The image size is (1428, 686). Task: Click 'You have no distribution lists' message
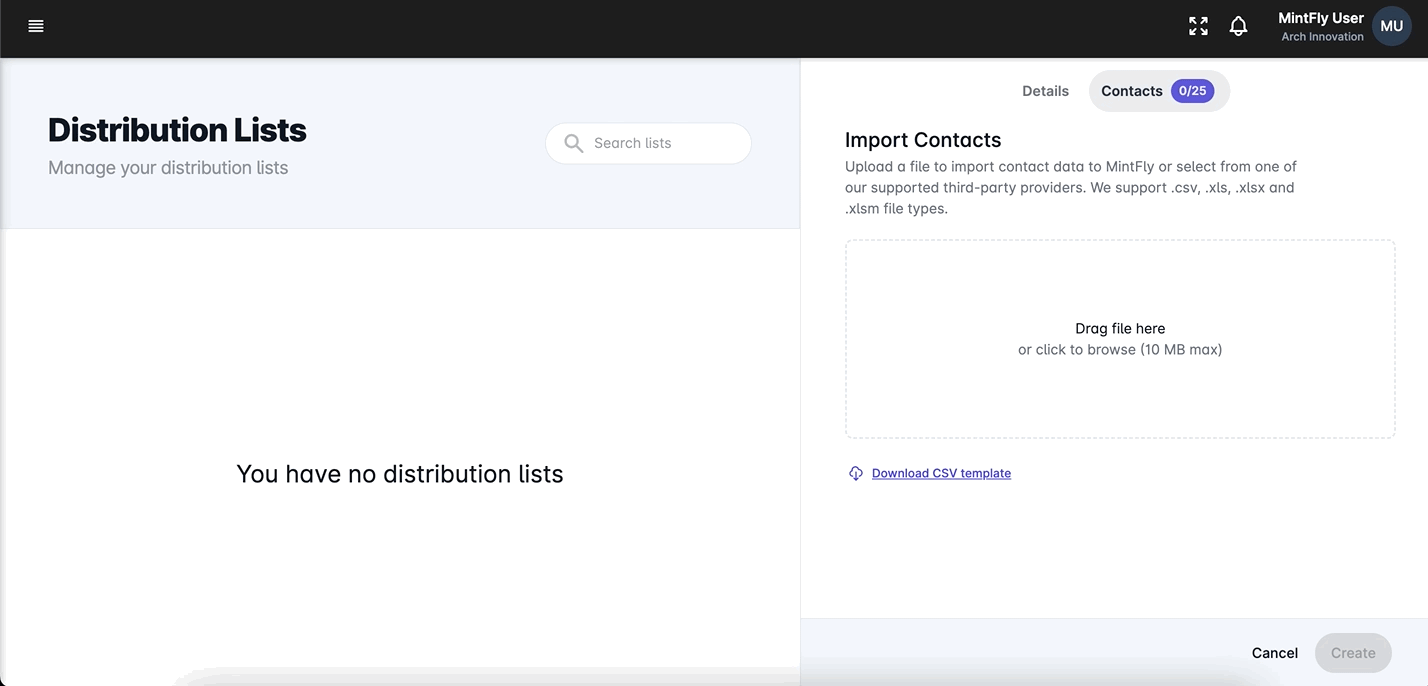pyautogui.click(x=400, y=474)
